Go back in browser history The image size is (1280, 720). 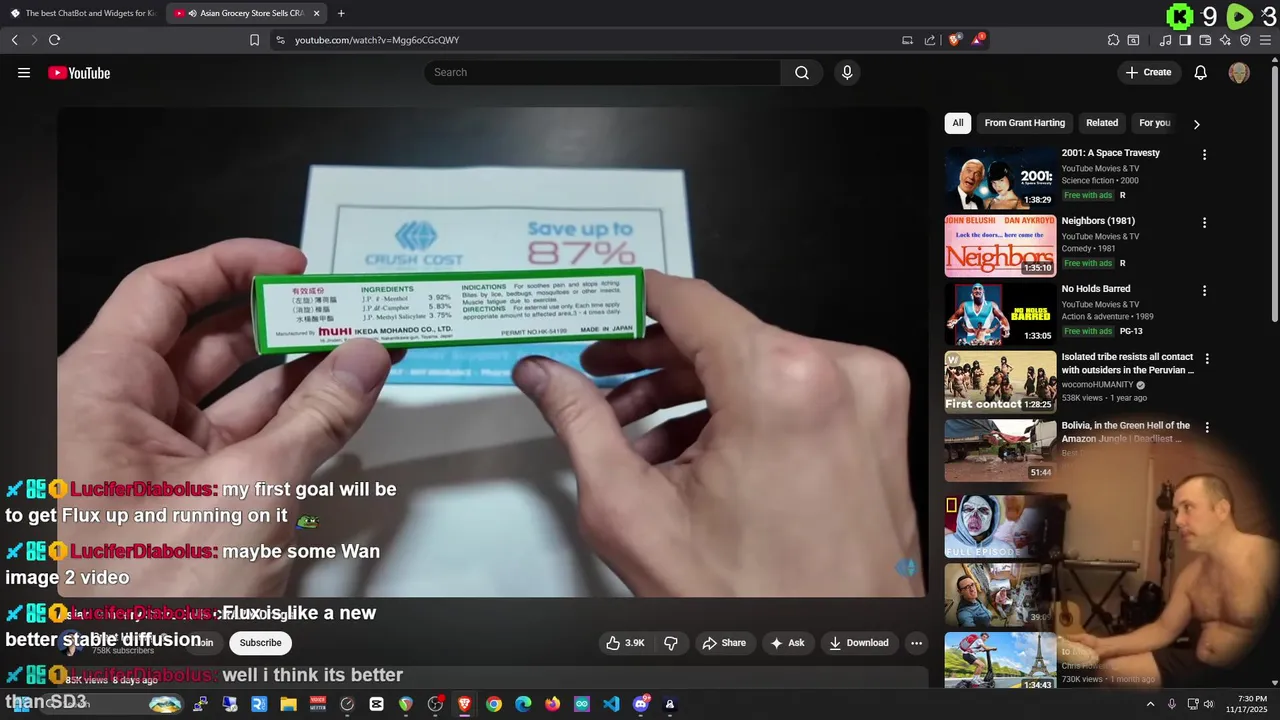(x=14, y=40)
